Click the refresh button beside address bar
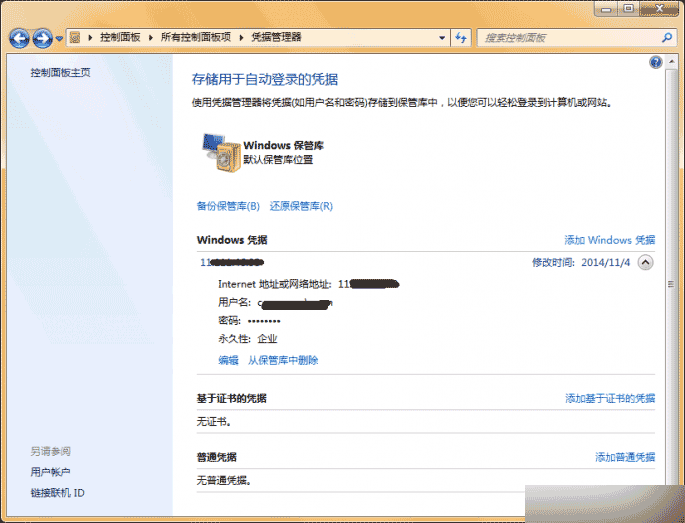 461,37
